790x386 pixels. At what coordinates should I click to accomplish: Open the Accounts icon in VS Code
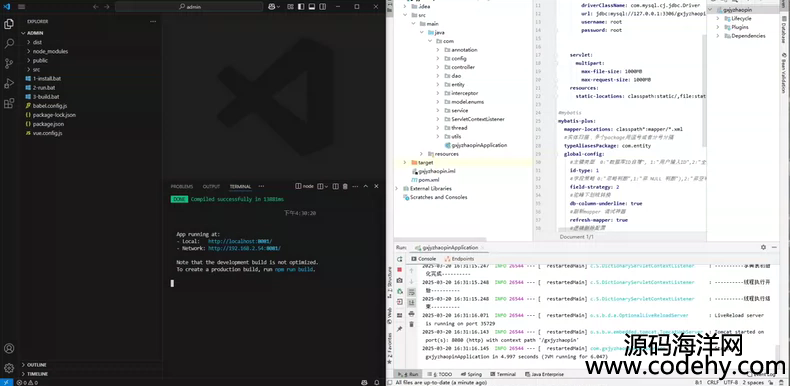tap(9, 348)
